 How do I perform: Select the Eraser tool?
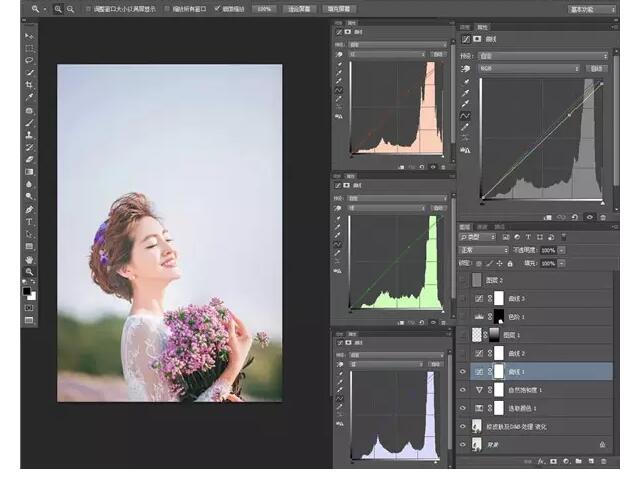[29, 159]
